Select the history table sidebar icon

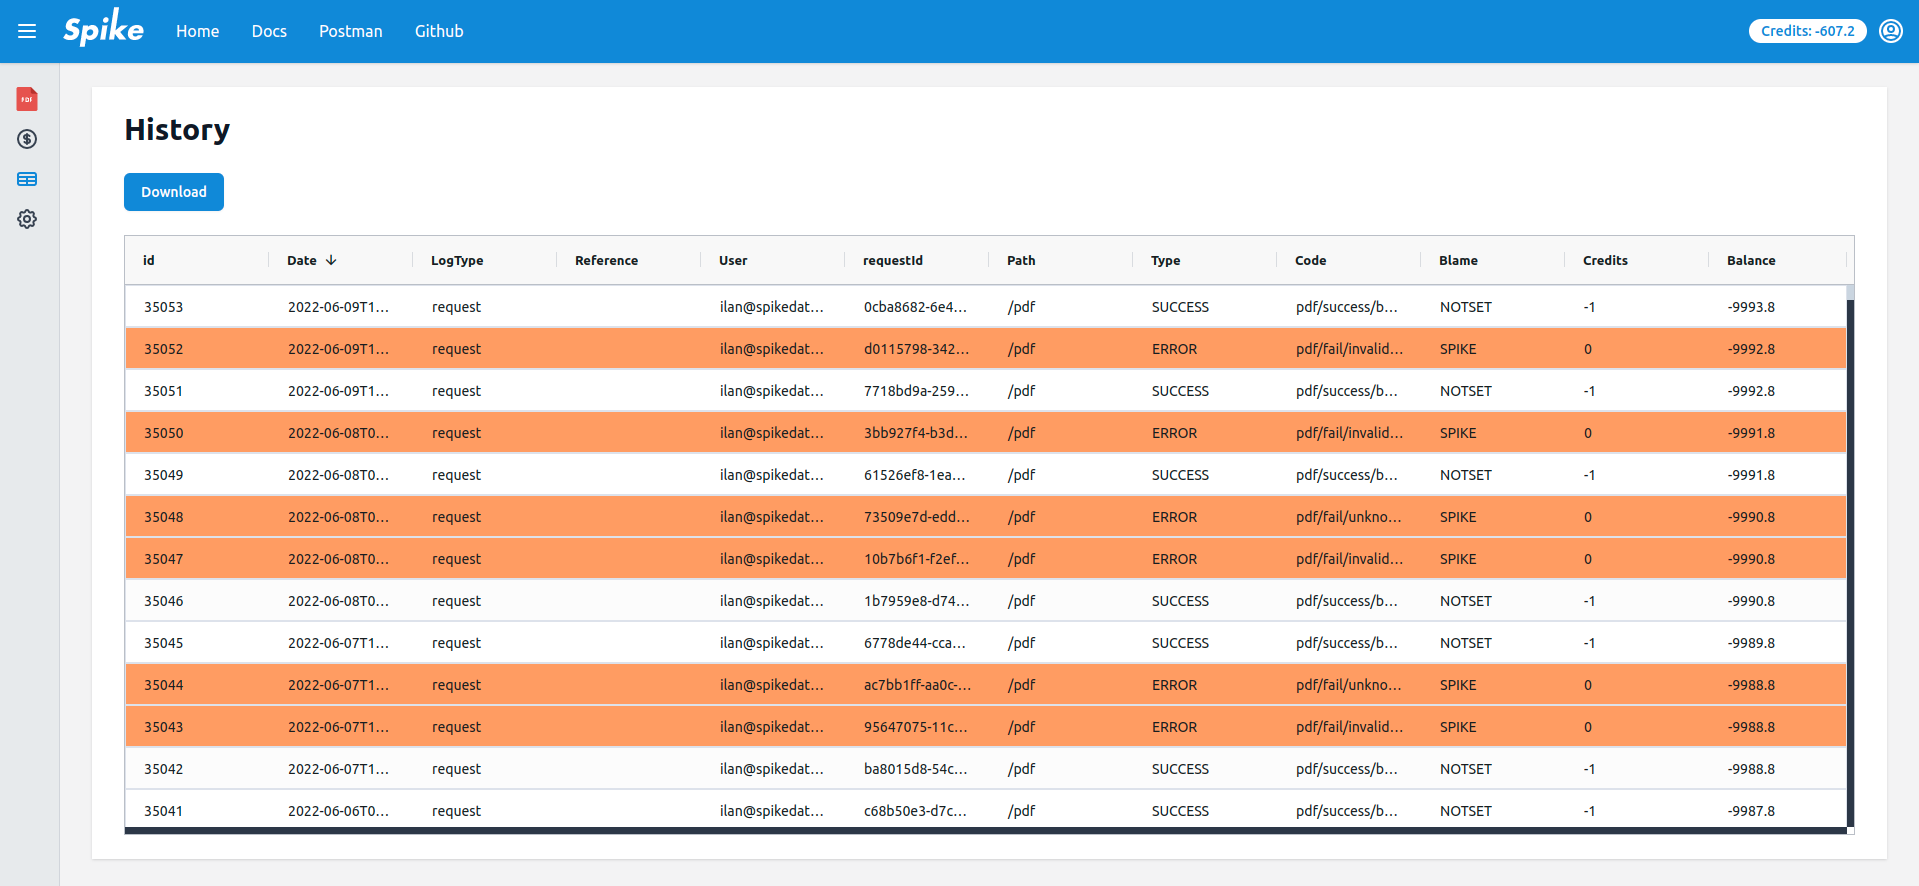tap(27, 179)
